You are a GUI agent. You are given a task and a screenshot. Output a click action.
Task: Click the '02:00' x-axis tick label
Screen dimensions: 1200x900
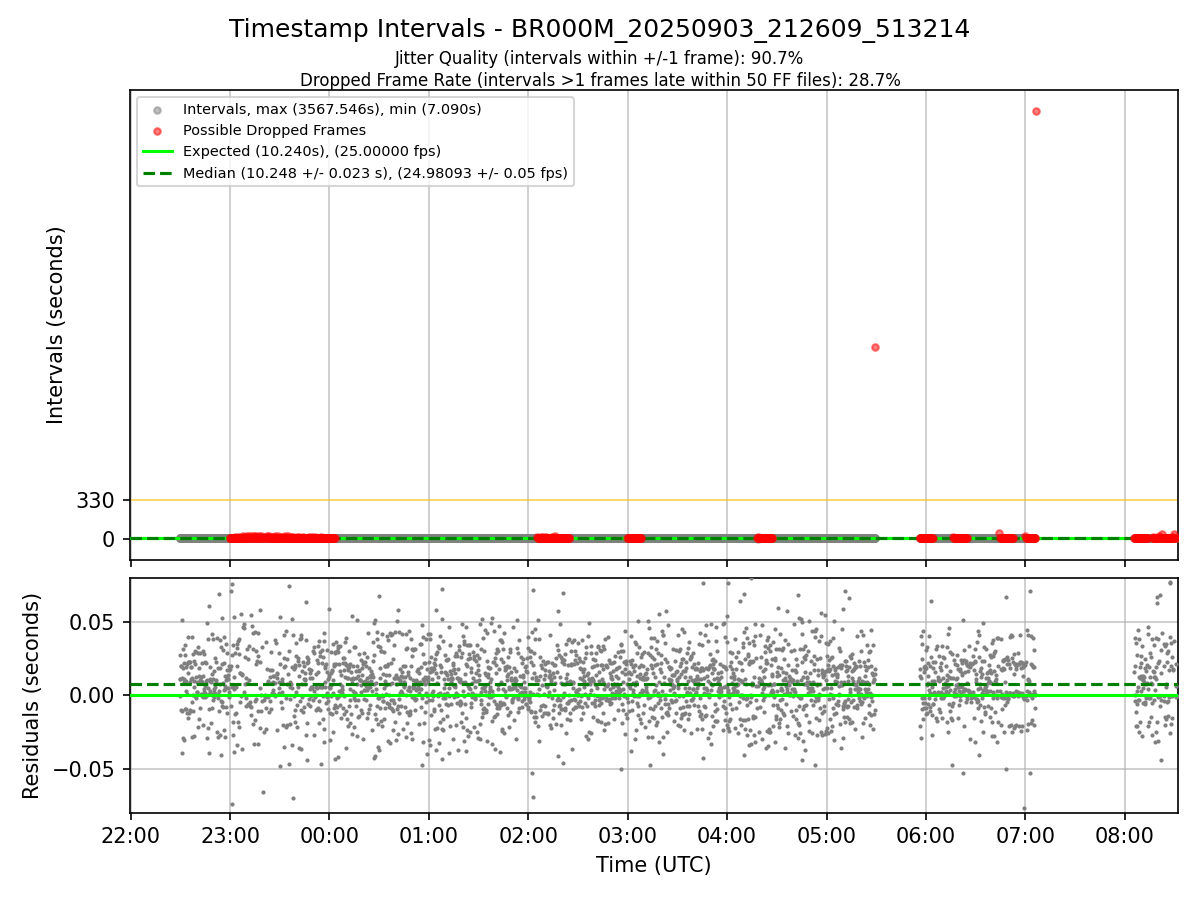[528, 835]
